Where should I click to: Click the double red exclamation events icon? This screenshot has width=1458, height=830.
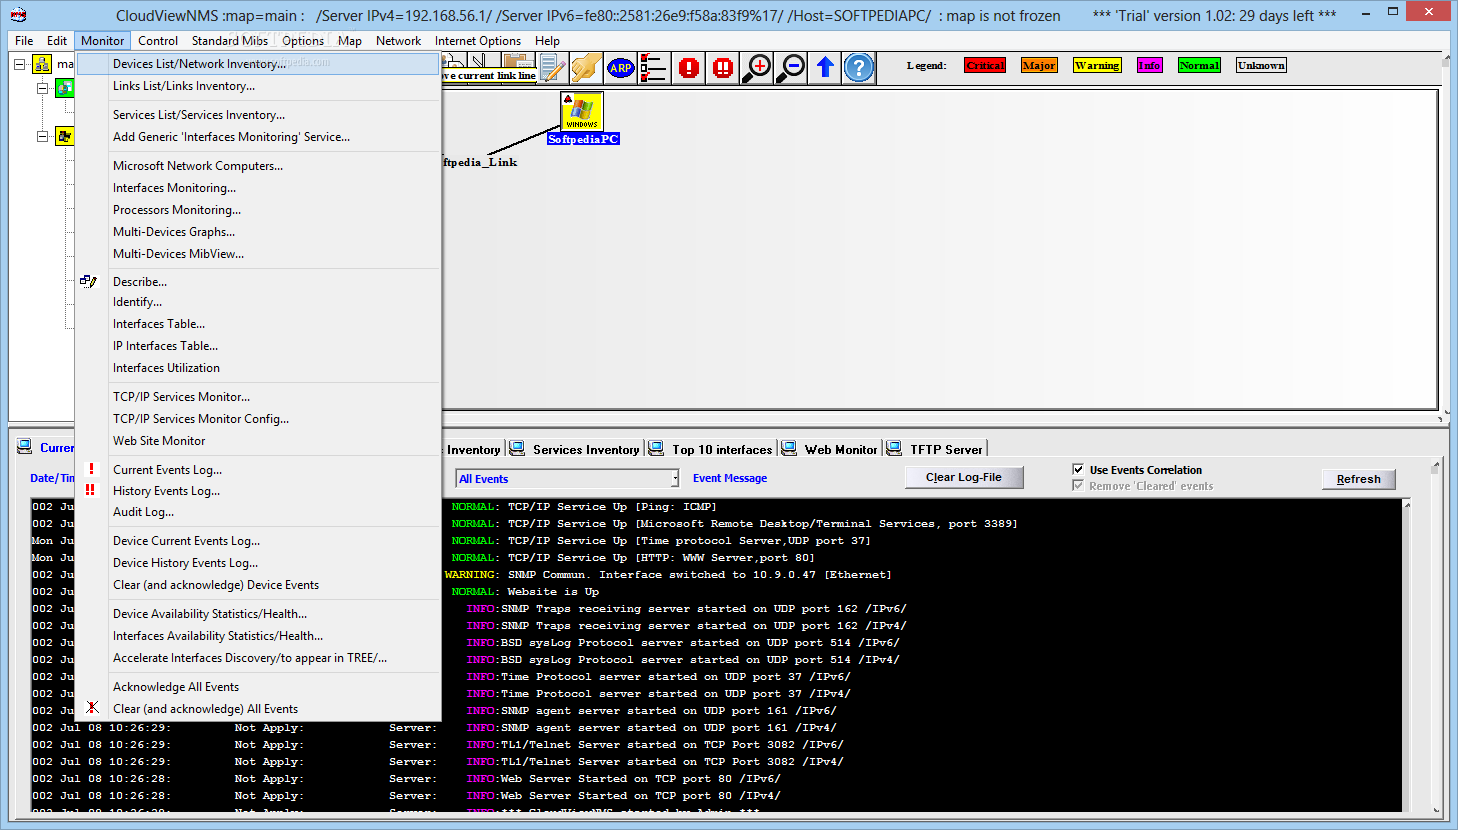point(723,67)
